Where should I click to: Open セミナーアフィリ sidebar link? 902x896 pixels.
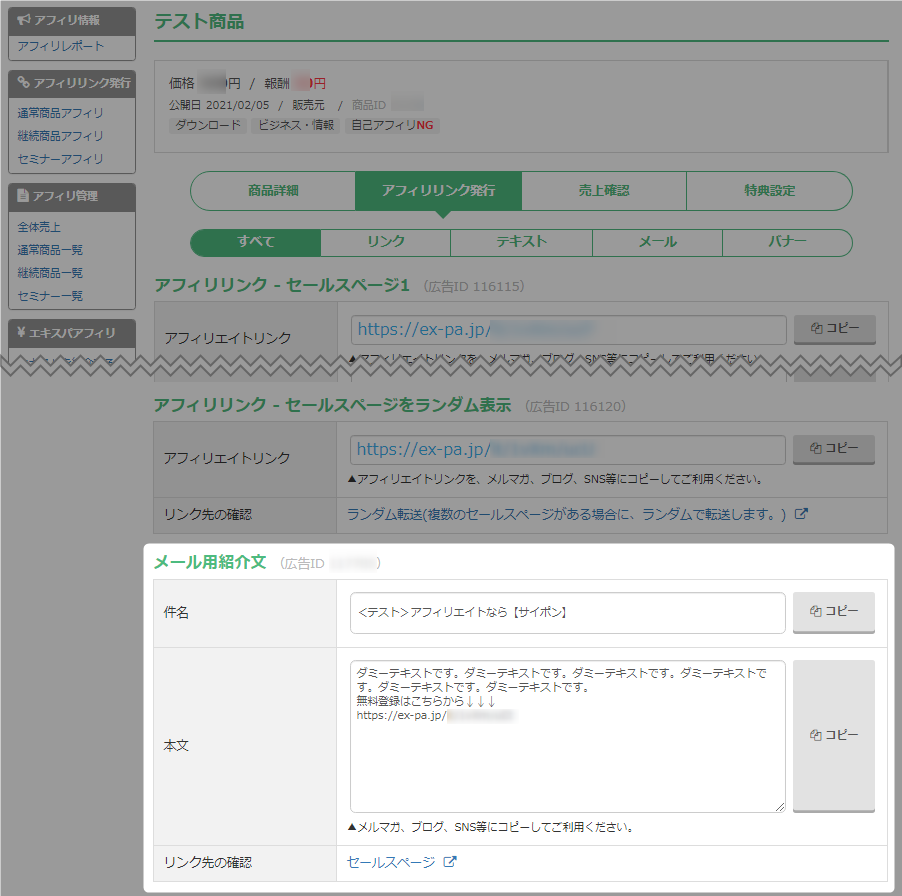coord(61,159)
